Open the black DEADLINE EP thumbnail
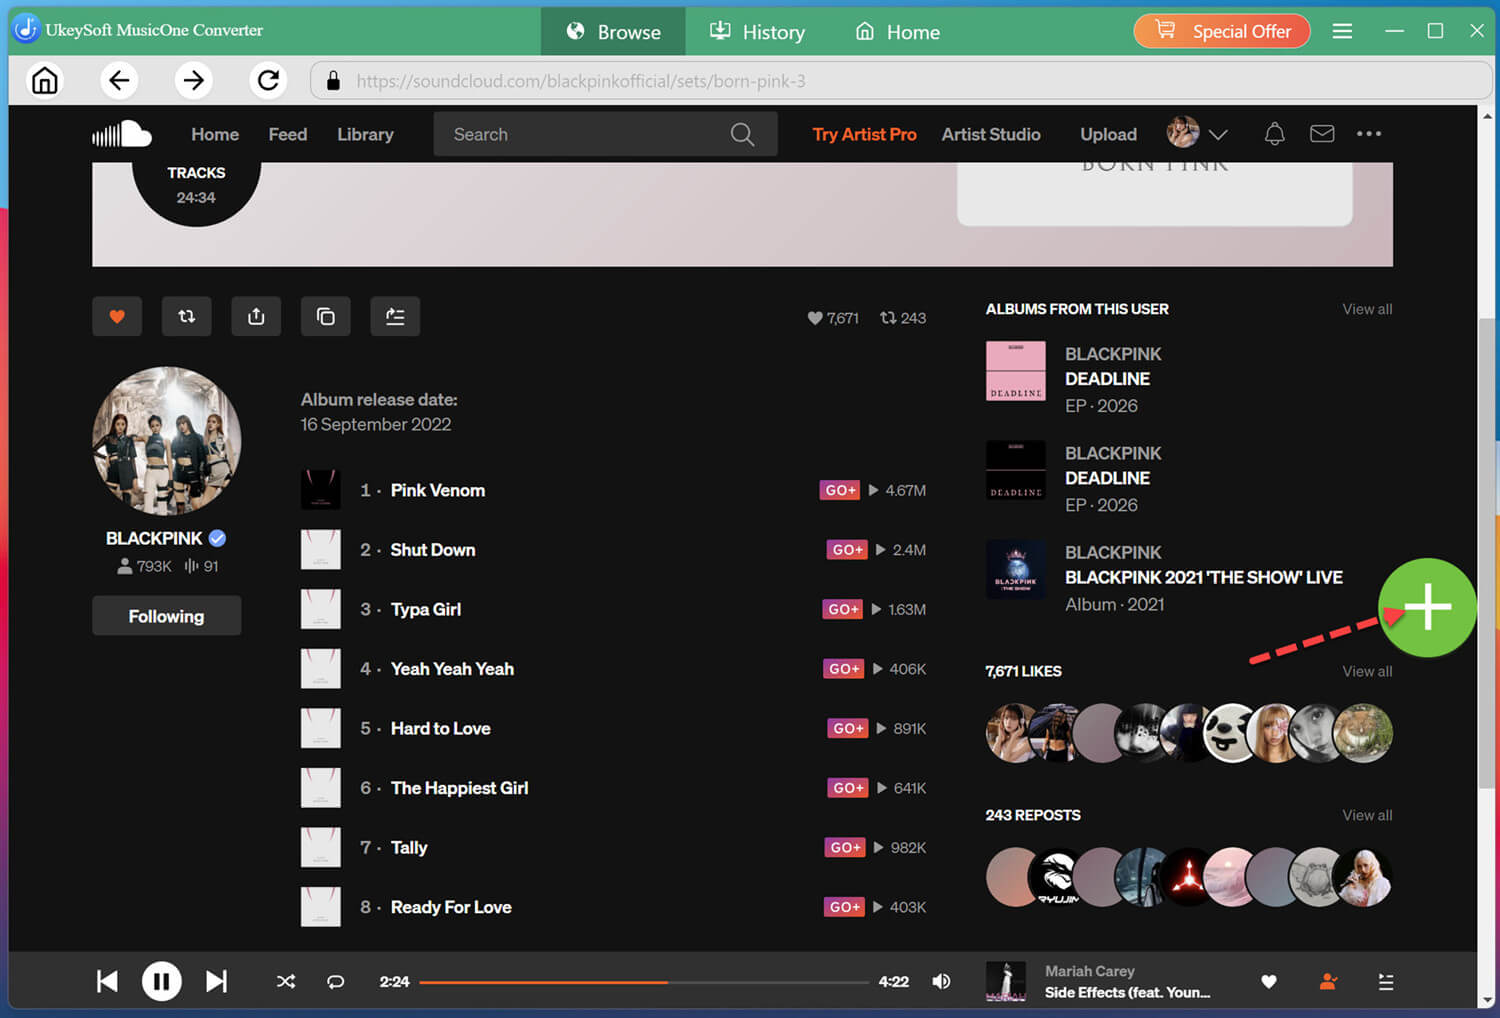Viewport: 1500px width, 1018px height. pos(1016,470)
